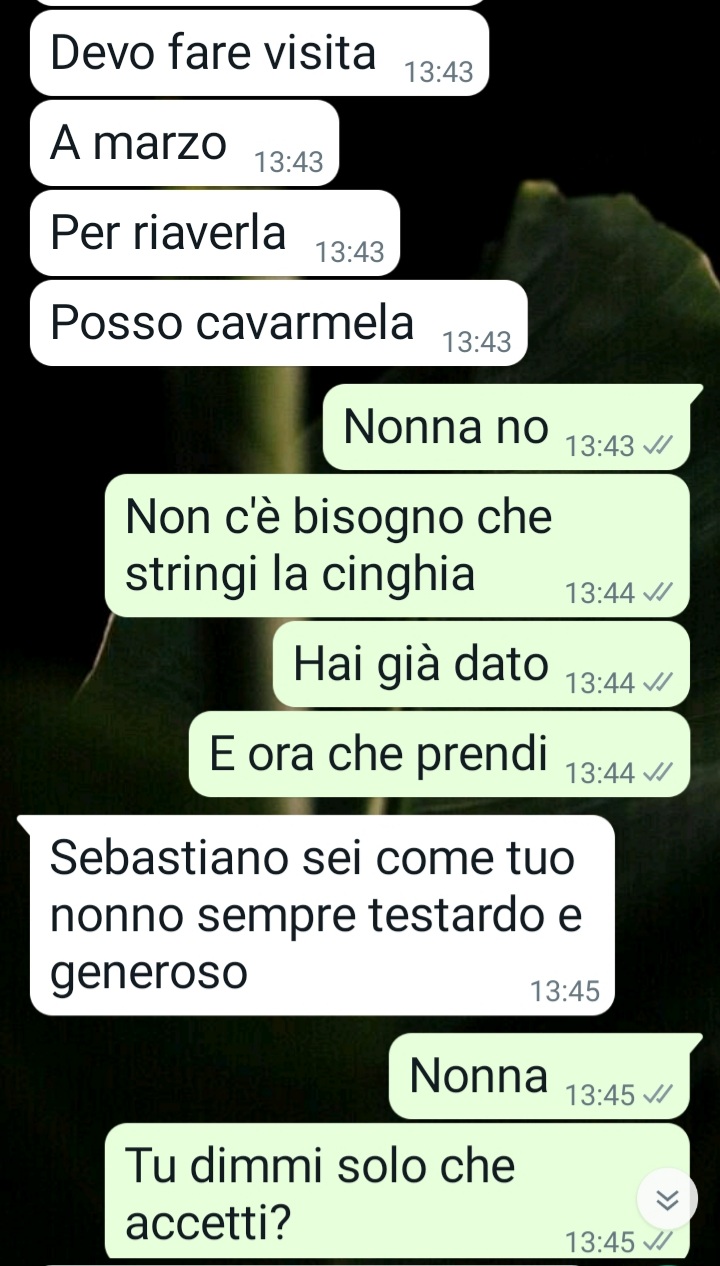Screen dimensions: 720x1266
Task: Tap the double-check ticks on 'Nonna no' message
Action: [x=653, y=446]
